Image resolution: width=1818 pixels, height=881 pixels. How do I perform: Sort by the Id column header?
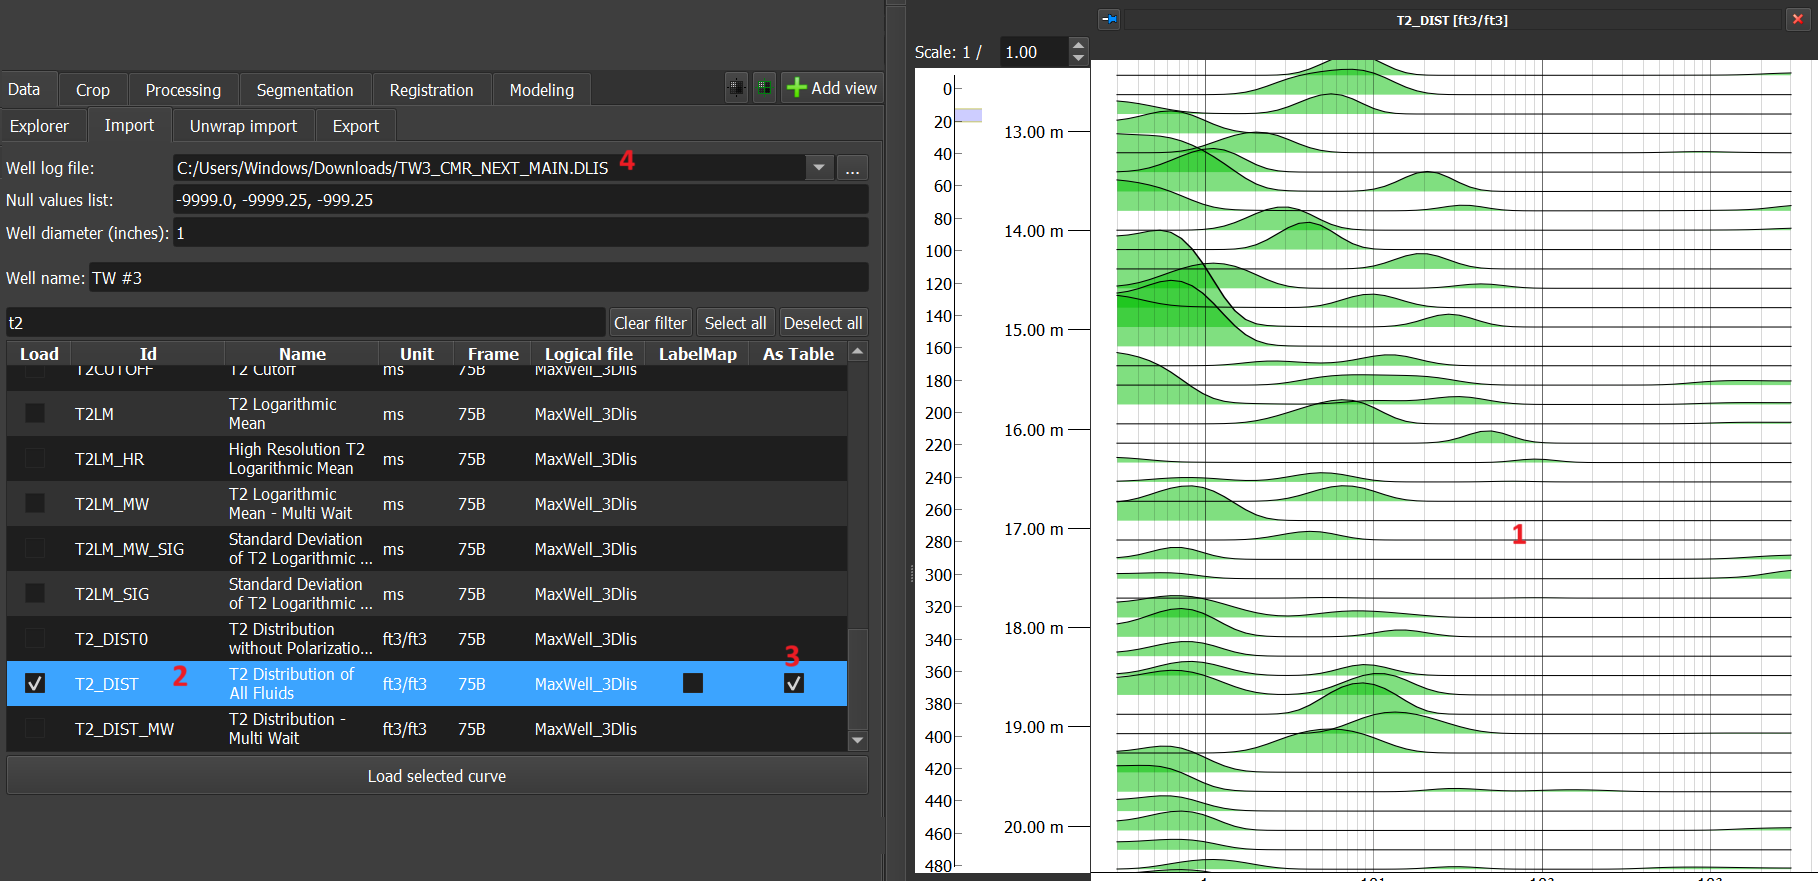click(148, 354)
